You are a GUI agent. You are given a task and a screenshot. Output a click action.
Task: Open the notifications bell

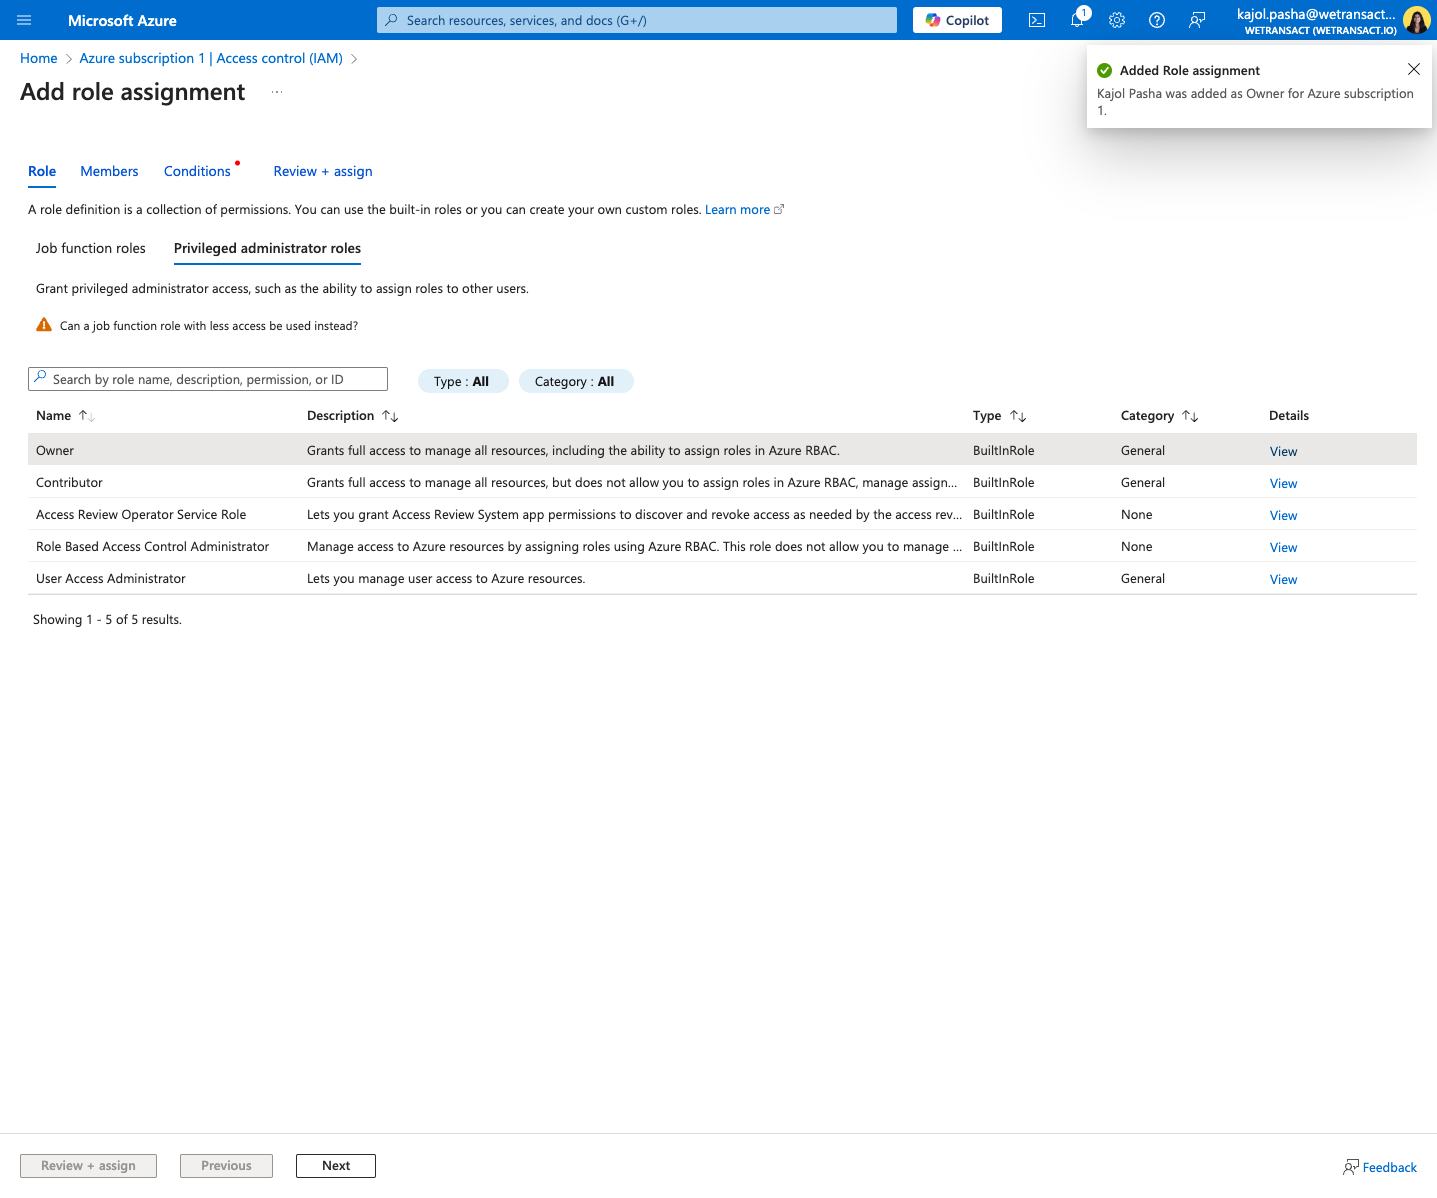1077,20
